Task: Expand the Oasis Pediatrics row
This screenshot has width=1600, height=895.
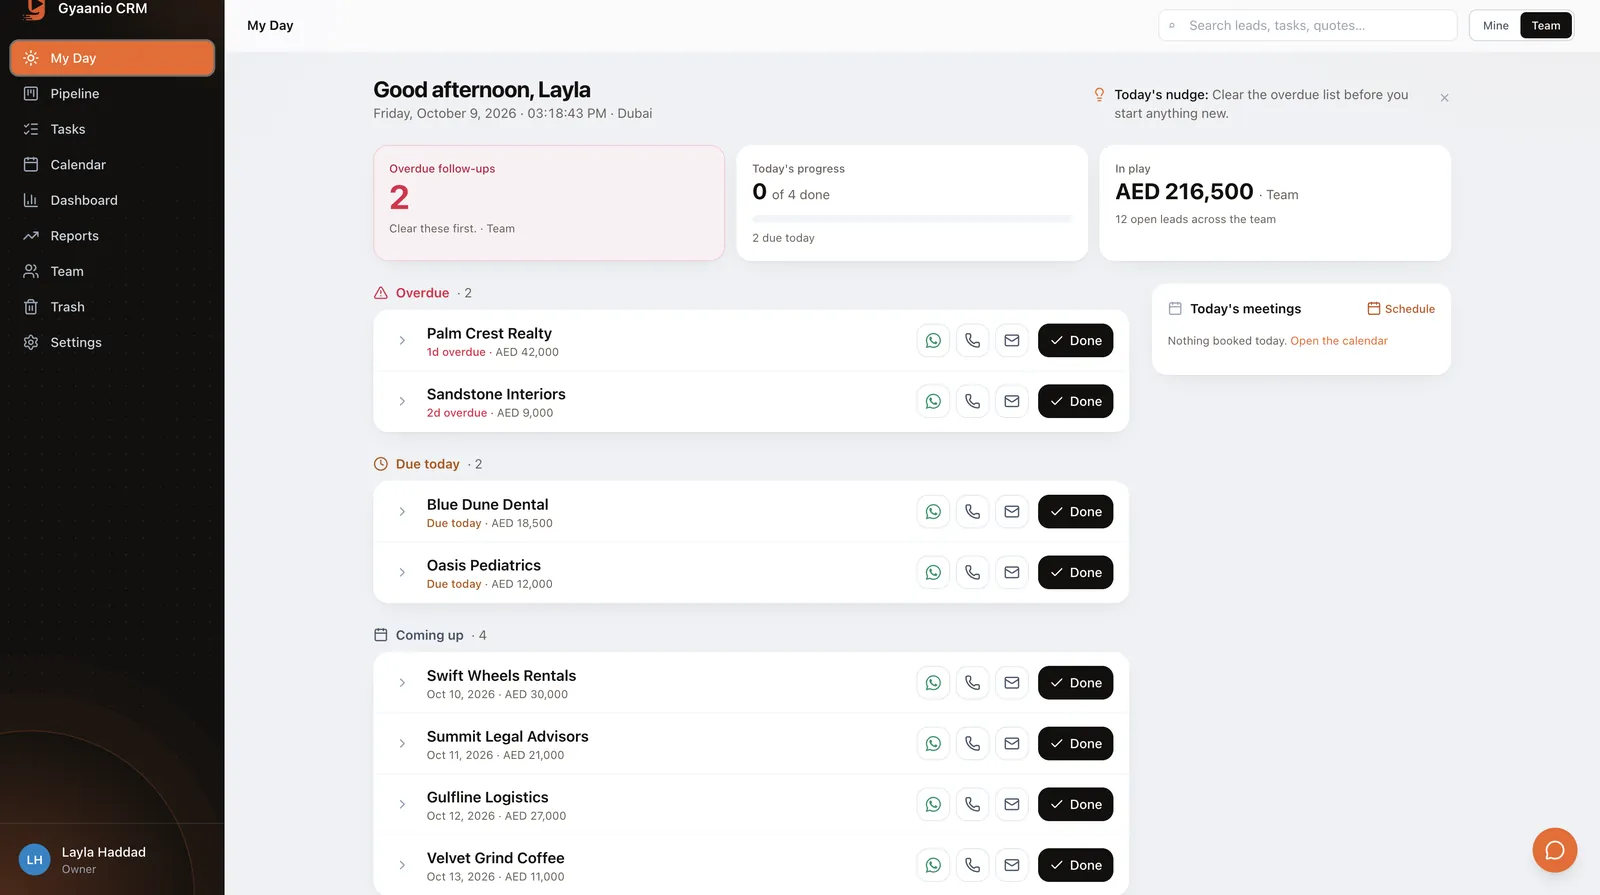Action: (402, 573)
